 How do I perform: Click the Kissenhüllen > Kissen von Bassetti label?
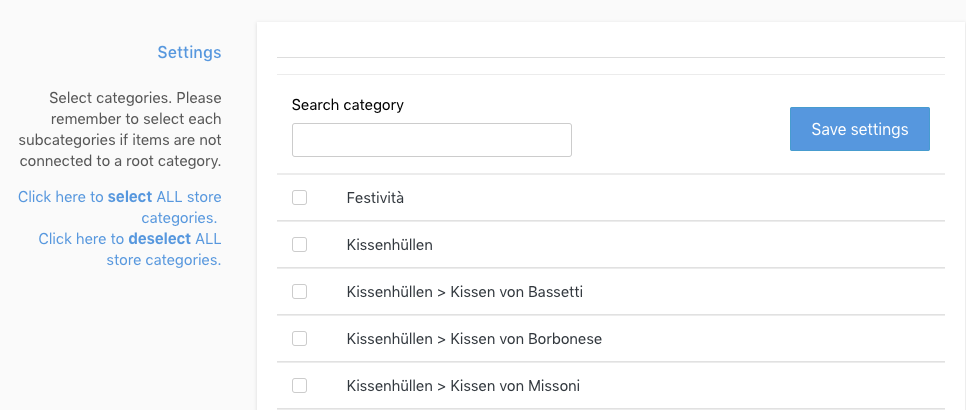click(x=464, y=292)
